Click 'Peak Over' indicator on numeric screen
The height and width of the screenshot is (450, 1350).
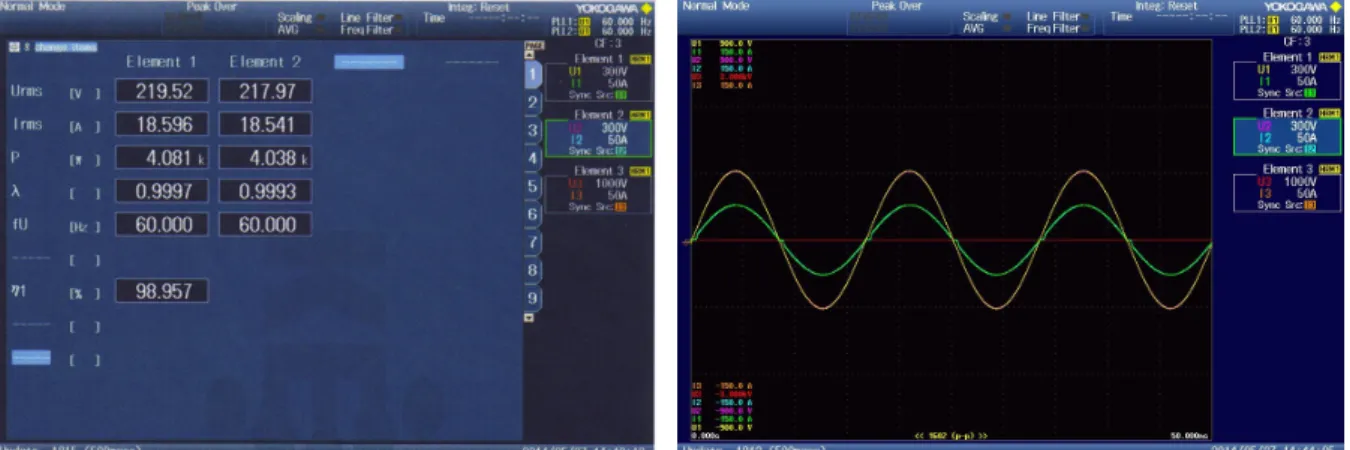pyautogui.click(x=210, y=6)
